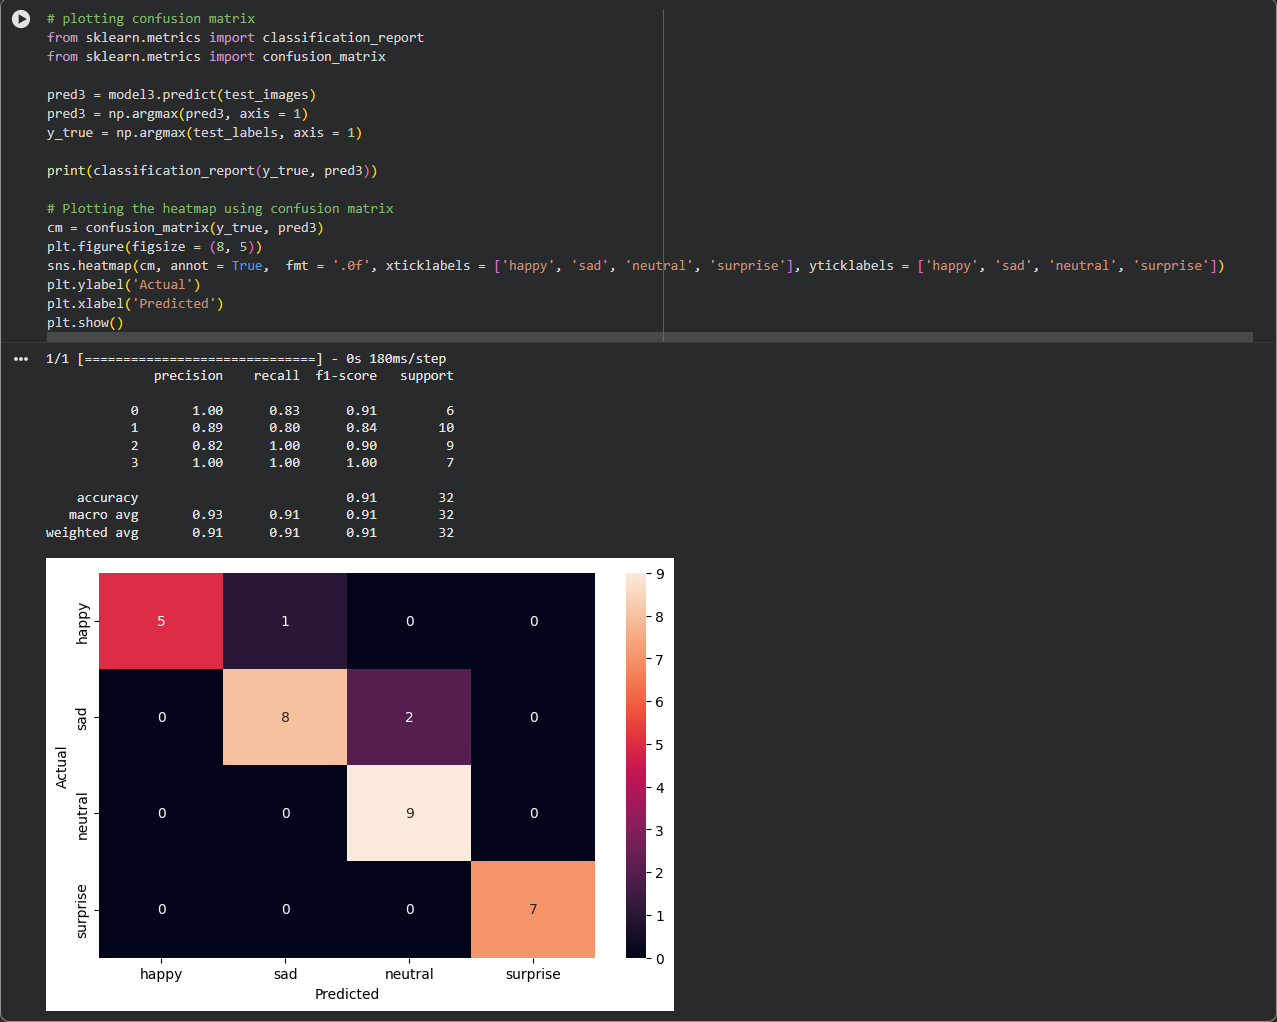Place cursor on '# plotting confusion matrix' comment
The image size is (1277, 1022).
(151, 19)
